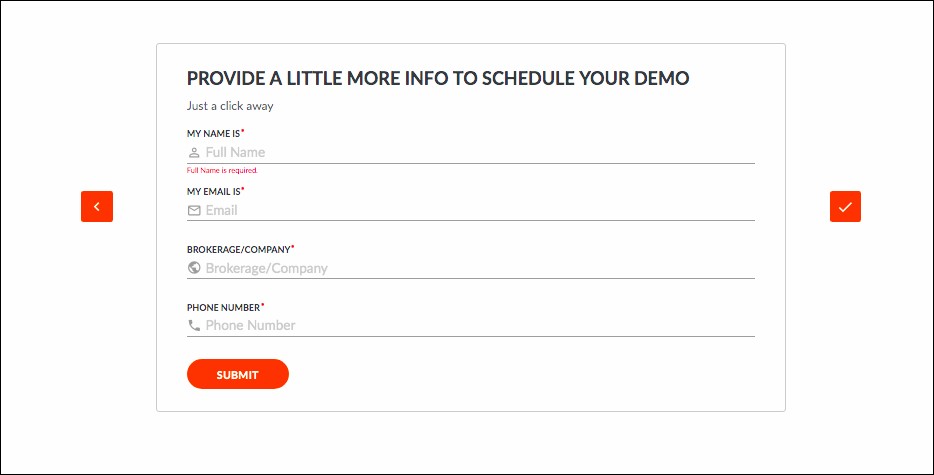Click the envelope icon beside Email
The image size is (934, 475).
point(194,210)
